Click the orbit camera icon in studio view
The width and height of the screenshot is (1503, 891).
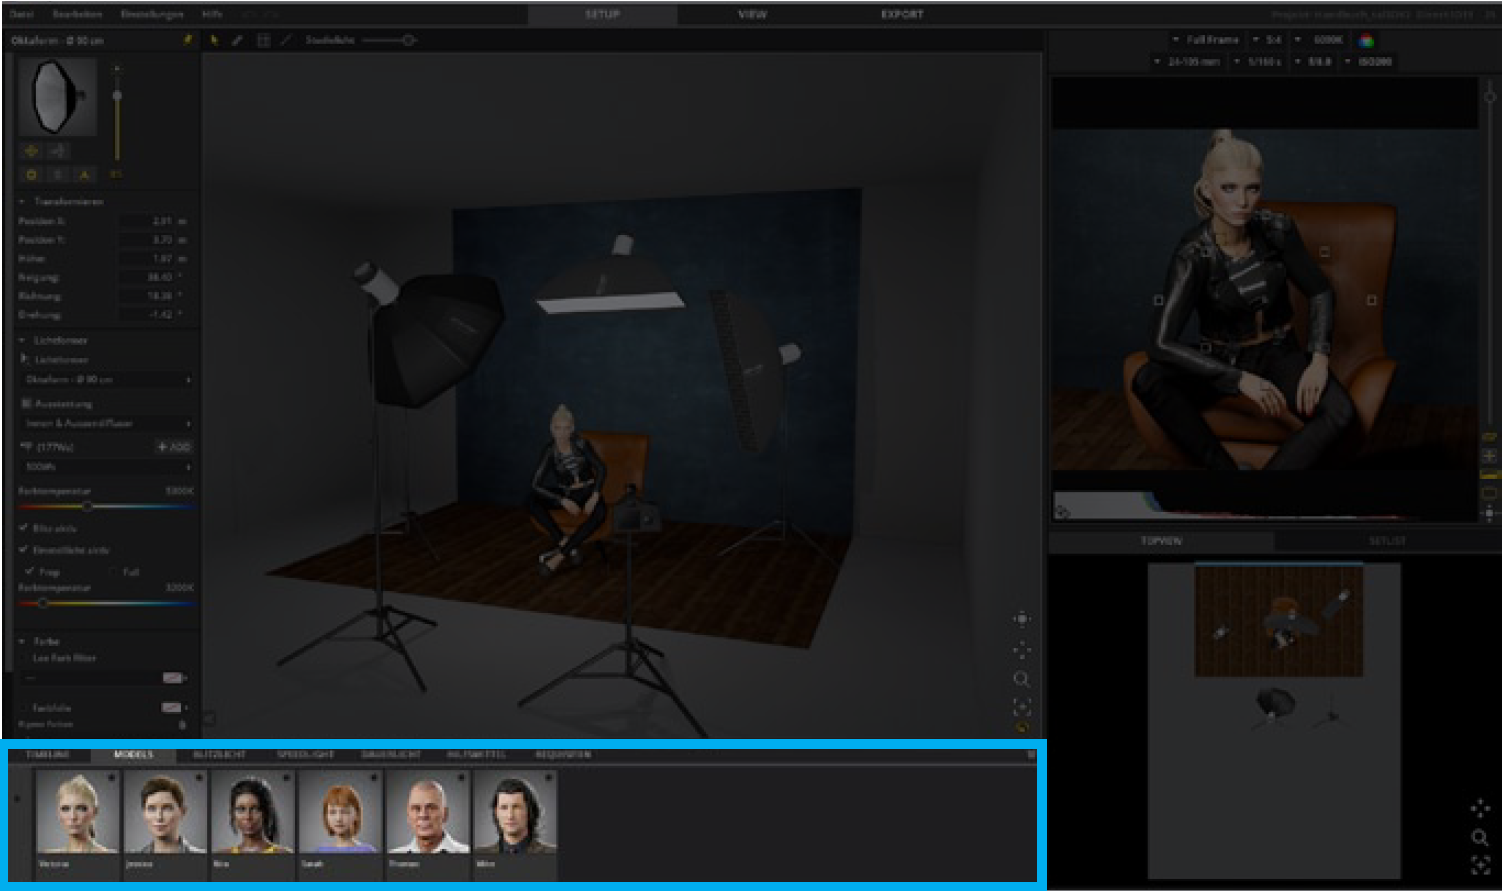pos(1021,620)
